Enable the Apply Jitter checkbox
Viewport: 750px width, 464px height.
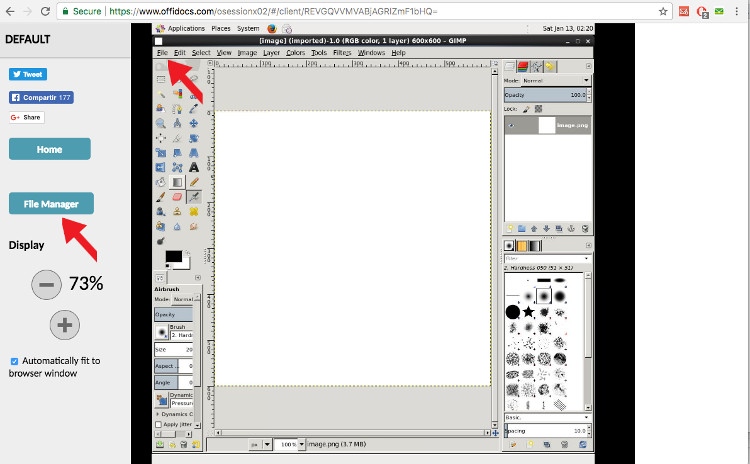159,424
